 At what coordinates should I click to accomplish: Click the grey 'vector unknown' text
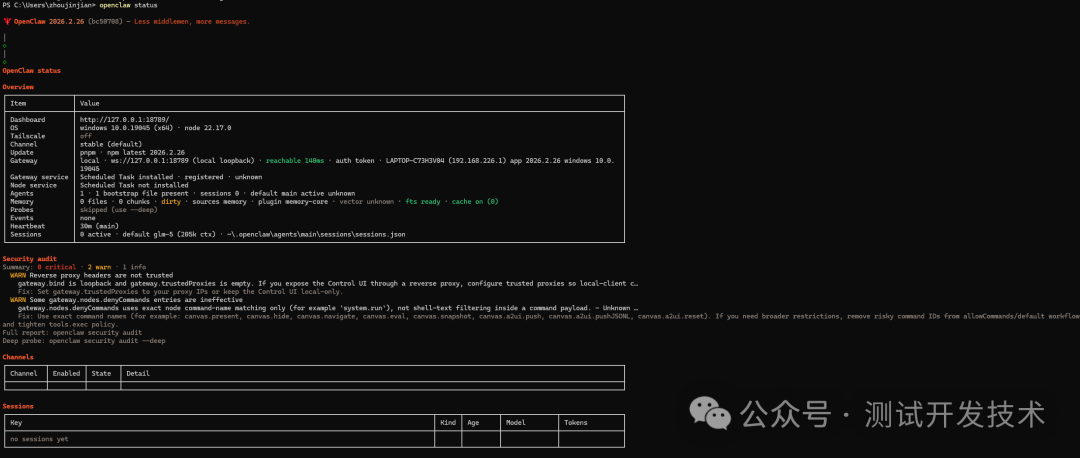[x=366, y=202]
